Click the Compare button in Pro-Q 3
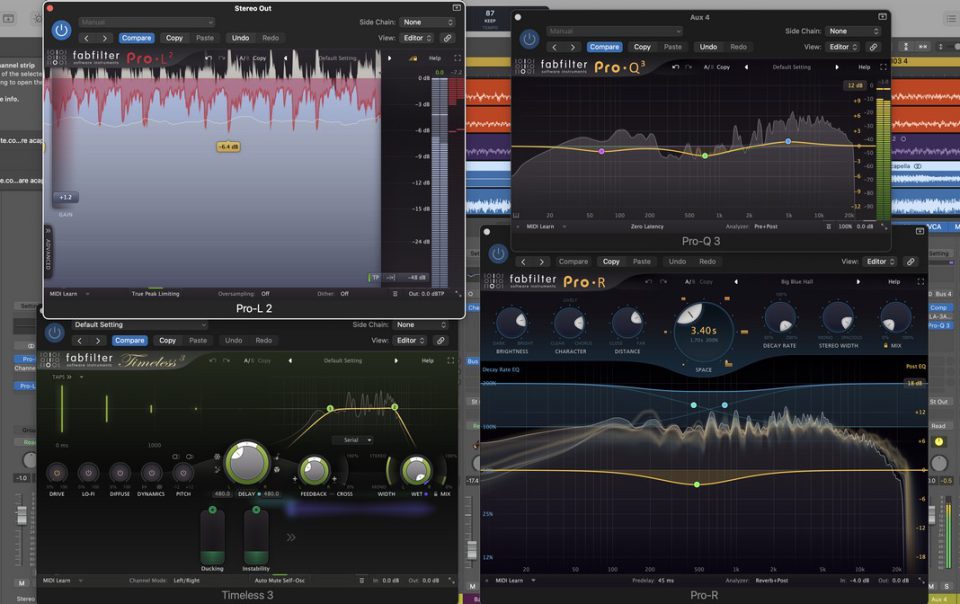The image size is (960, 604). [x=604, y=47]
